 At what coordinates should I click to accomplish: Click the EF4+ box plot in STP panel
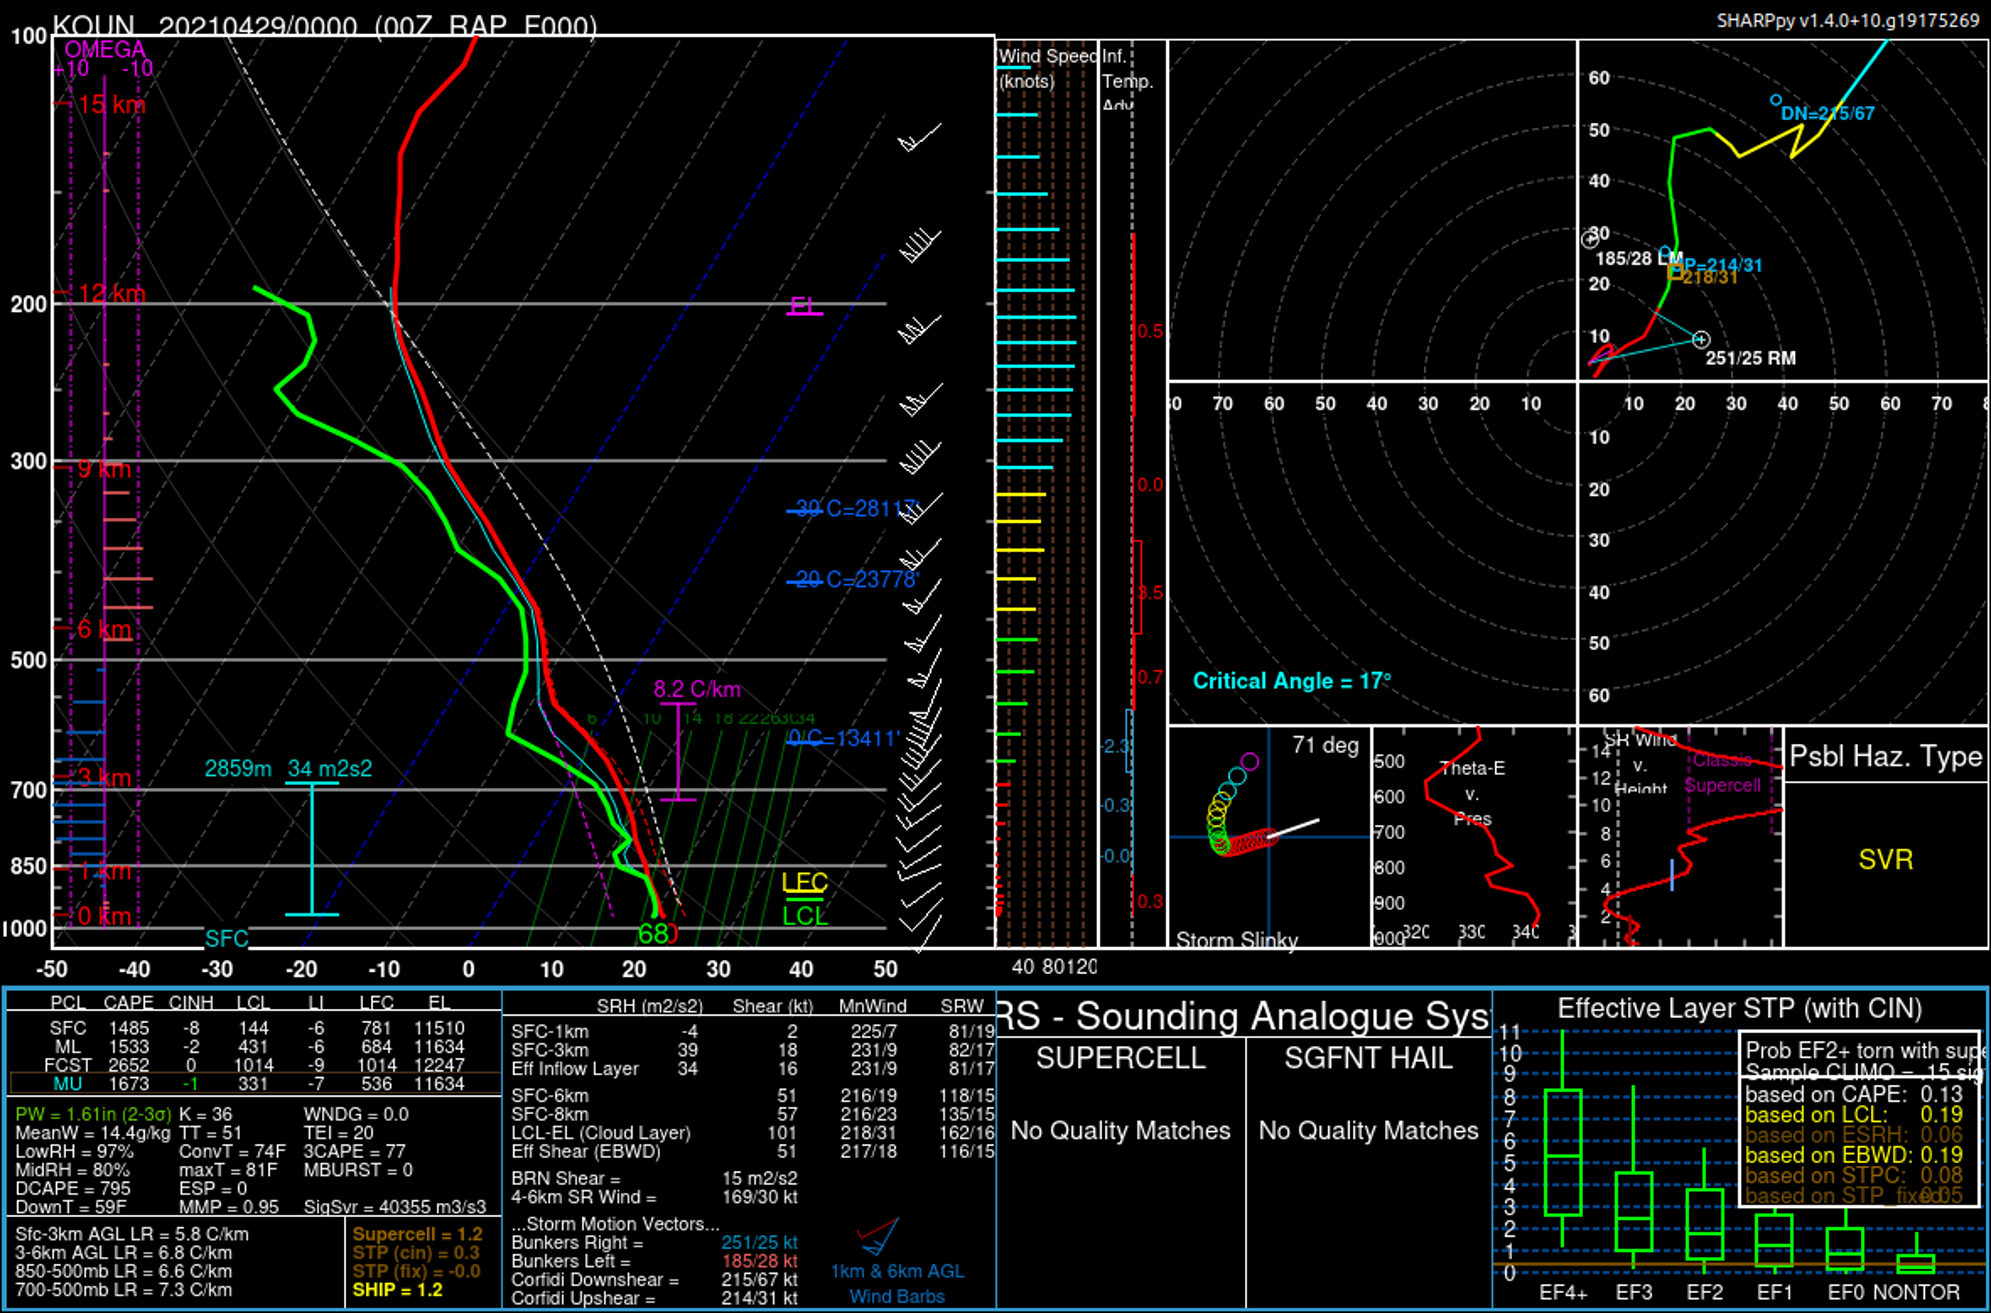click(x=1563, y=1152)
